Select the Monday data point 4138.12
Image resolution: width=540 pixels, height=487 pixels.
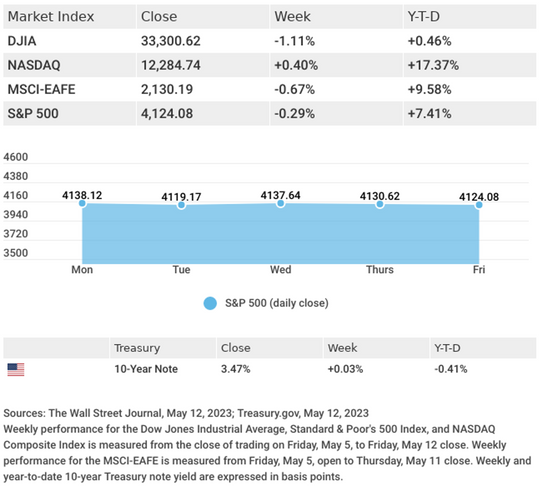[x=82, y=203]
